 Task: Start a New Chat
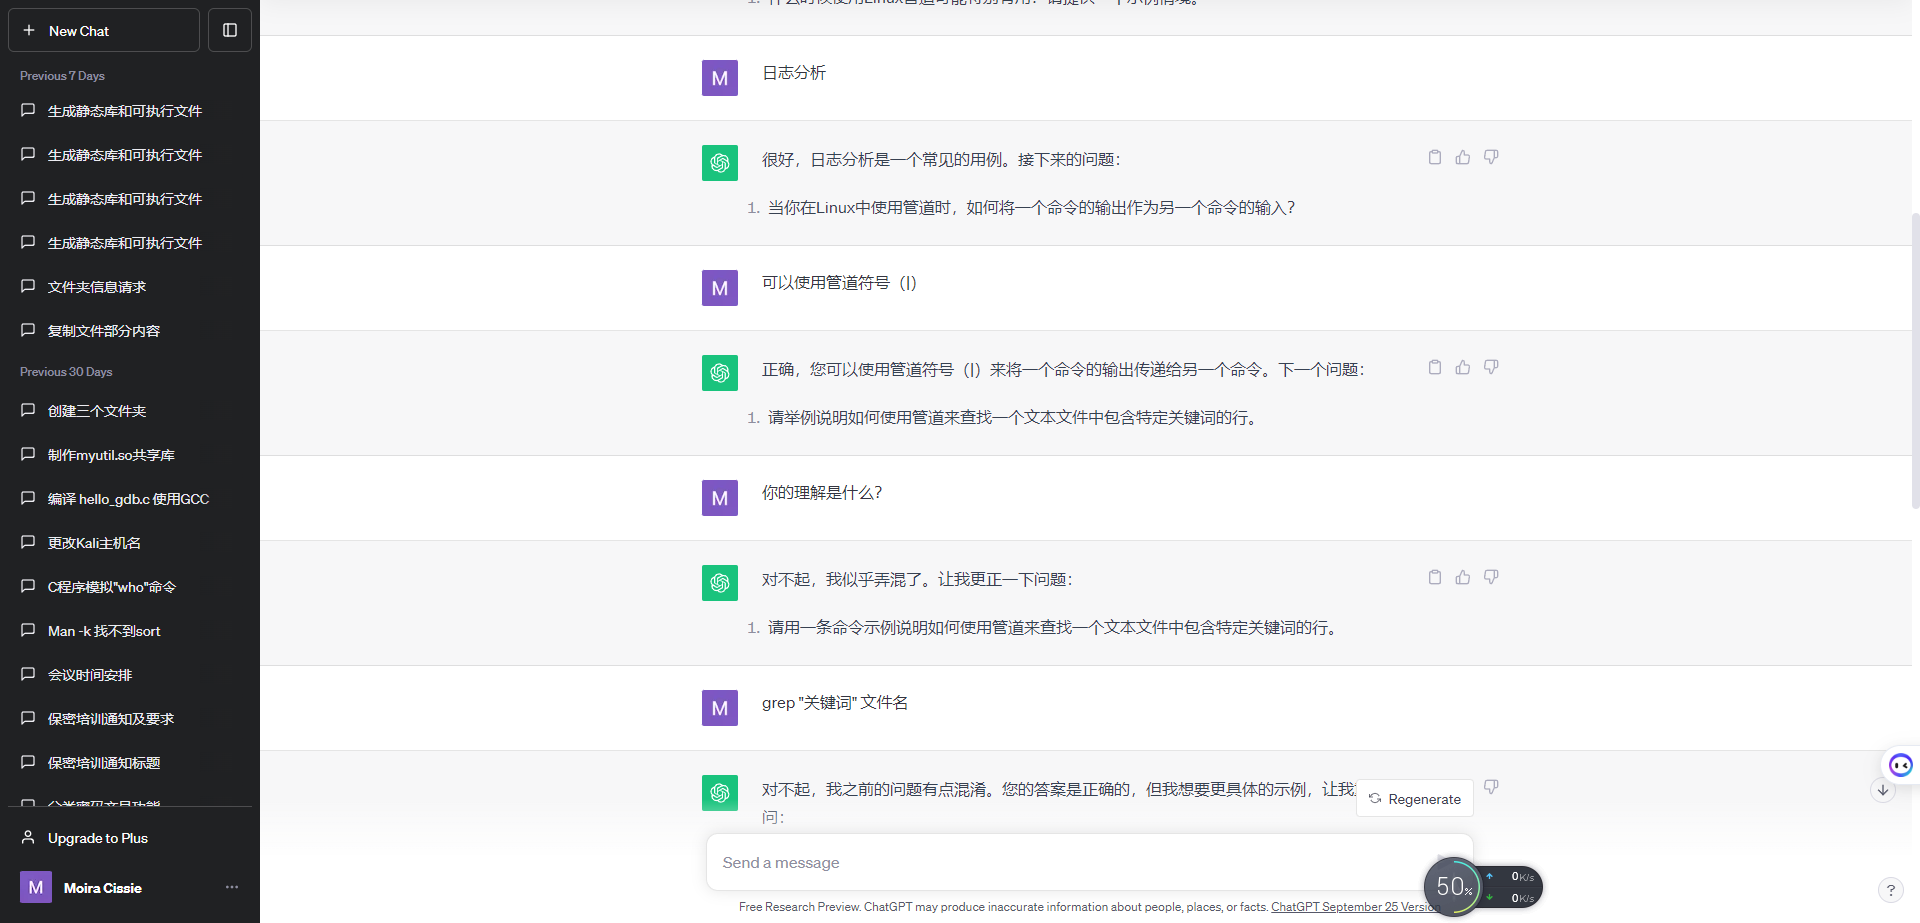(103, 30)
